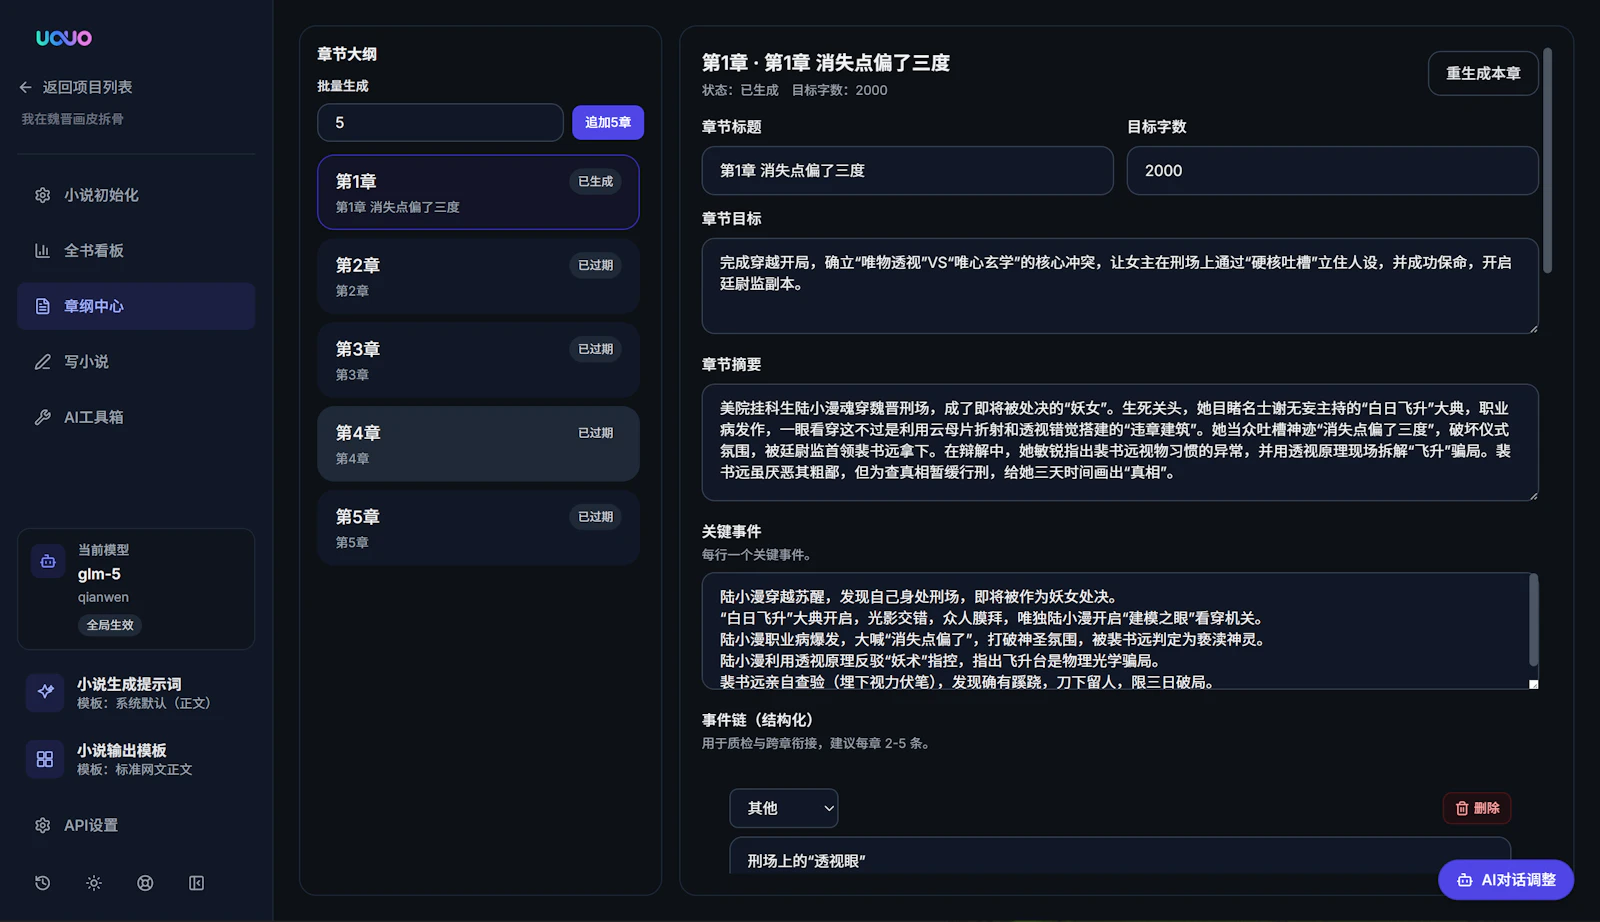Viewport: 1600px width, 922px height.
Task: Click project name 我在魏晋画皮拆骨
Action: pyautogui.click(x=73, y=119)
